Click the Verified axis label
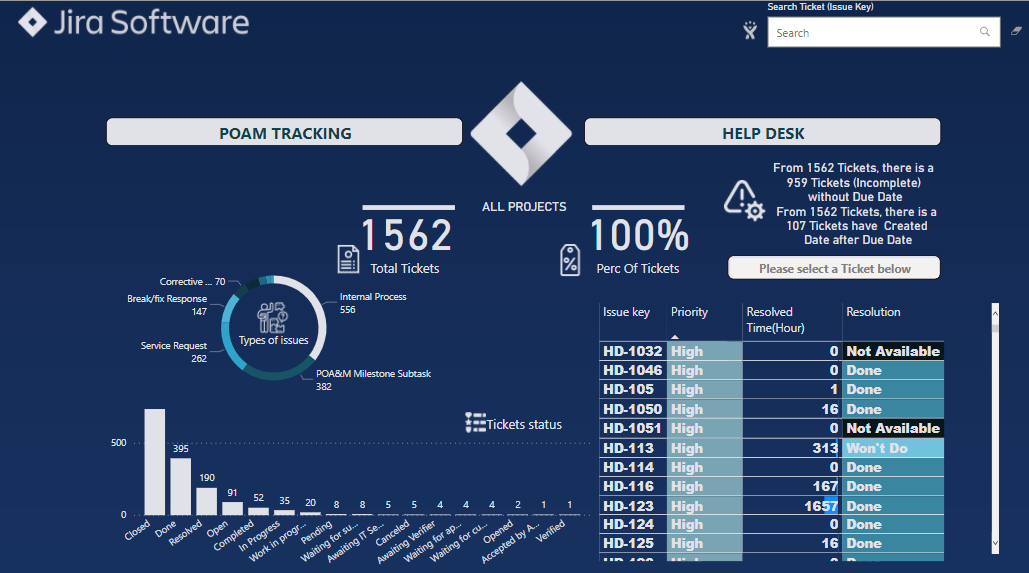1029x573 pixels. (x=550, y=531)
